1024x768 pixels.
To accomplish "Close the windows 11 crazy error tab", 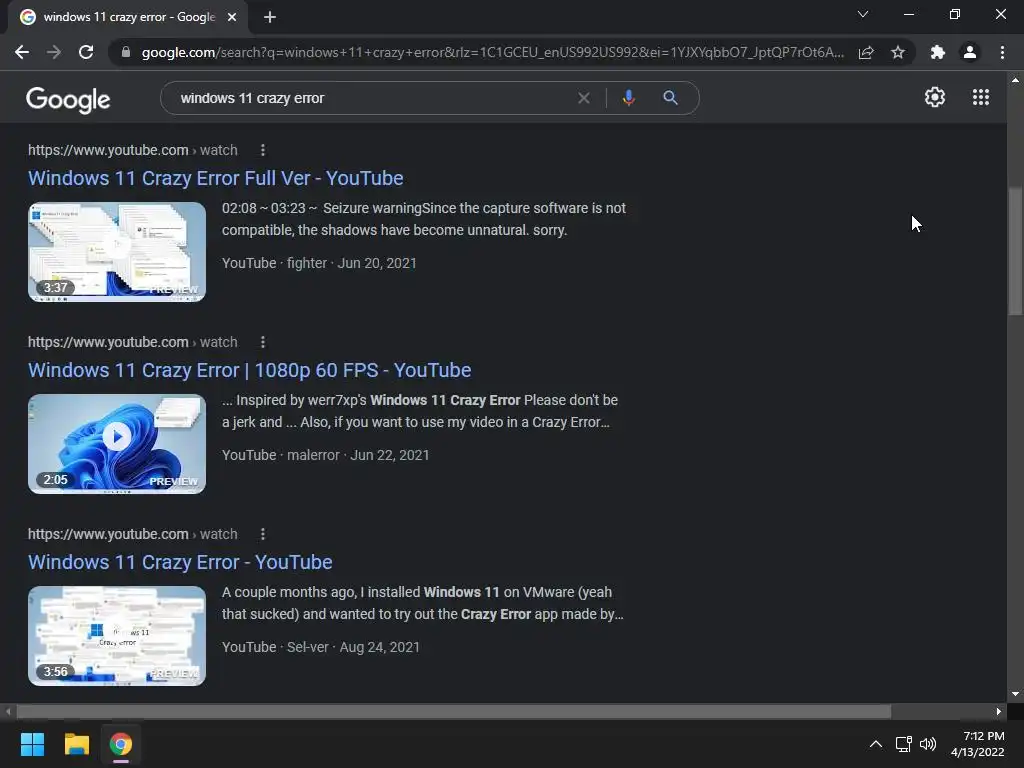I will 232,17.
